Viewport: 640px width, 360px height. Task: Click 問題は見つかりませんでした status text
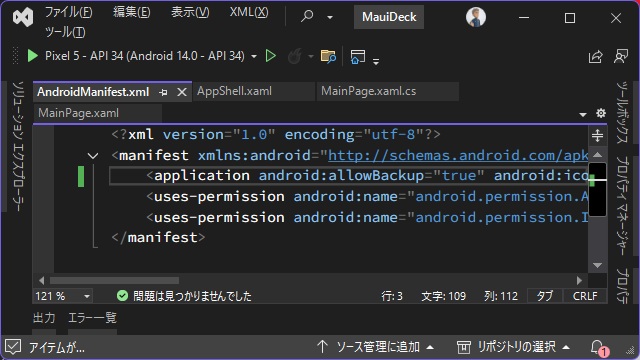pyautogui.click(x=192, y=296)
